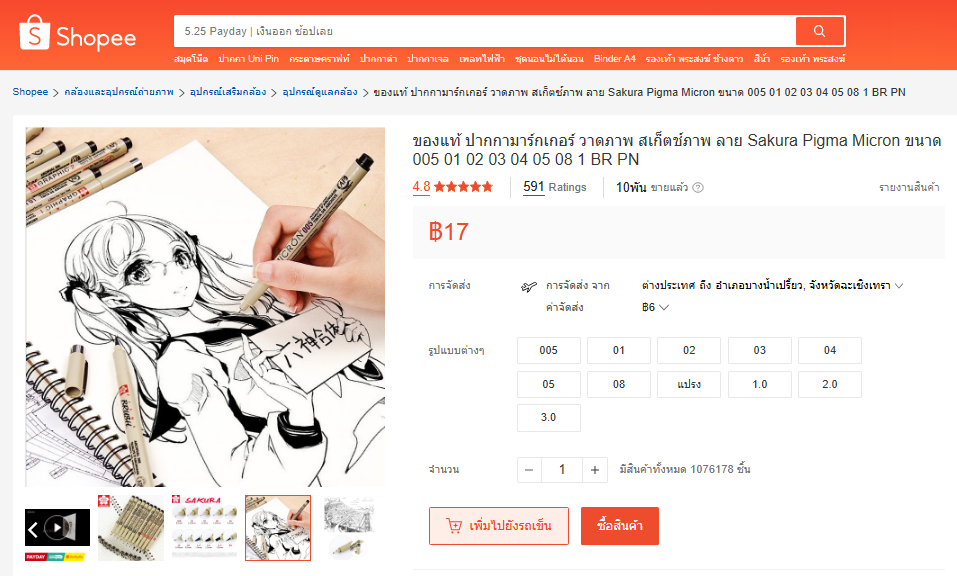Select the 005 variation option
Viewport: 957px width, 576px height.
pos(549,350)
